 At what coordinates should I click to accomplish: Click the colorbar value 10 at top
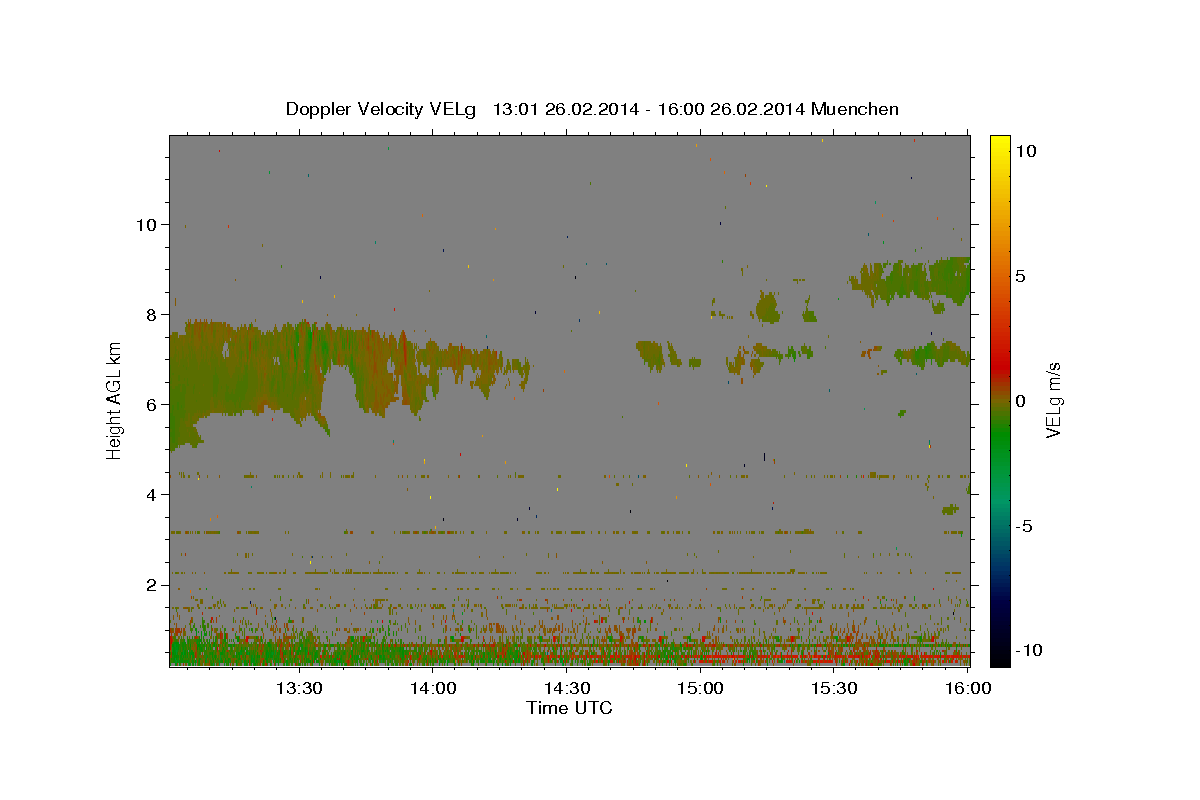(1026, 151)
